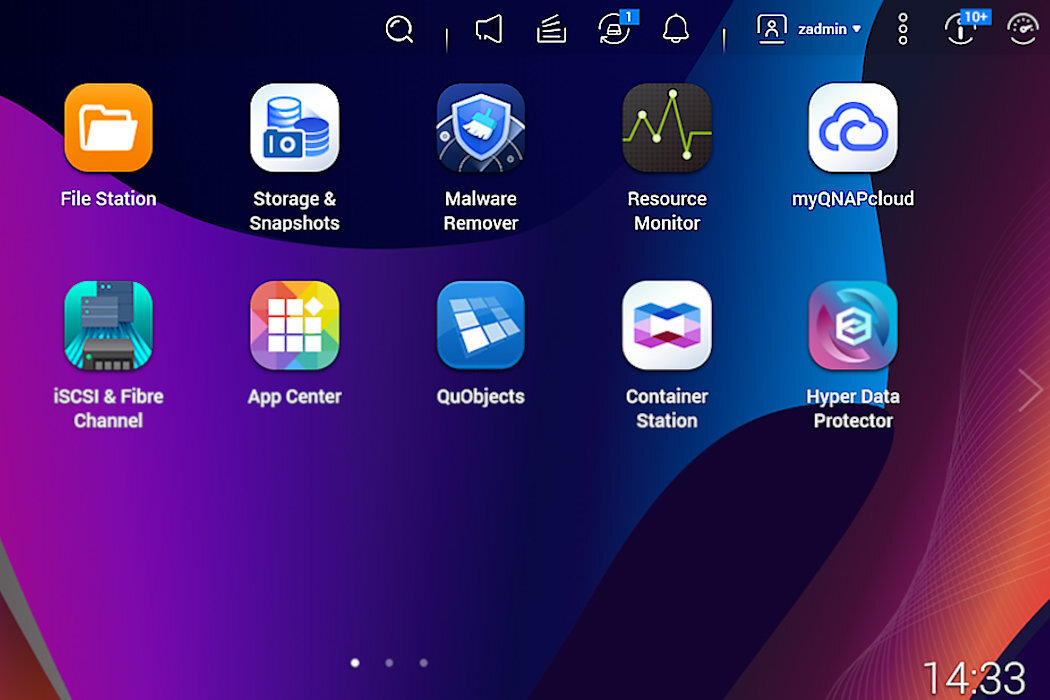
Task: Select the first desktop page dot
Action: (355, 663)
